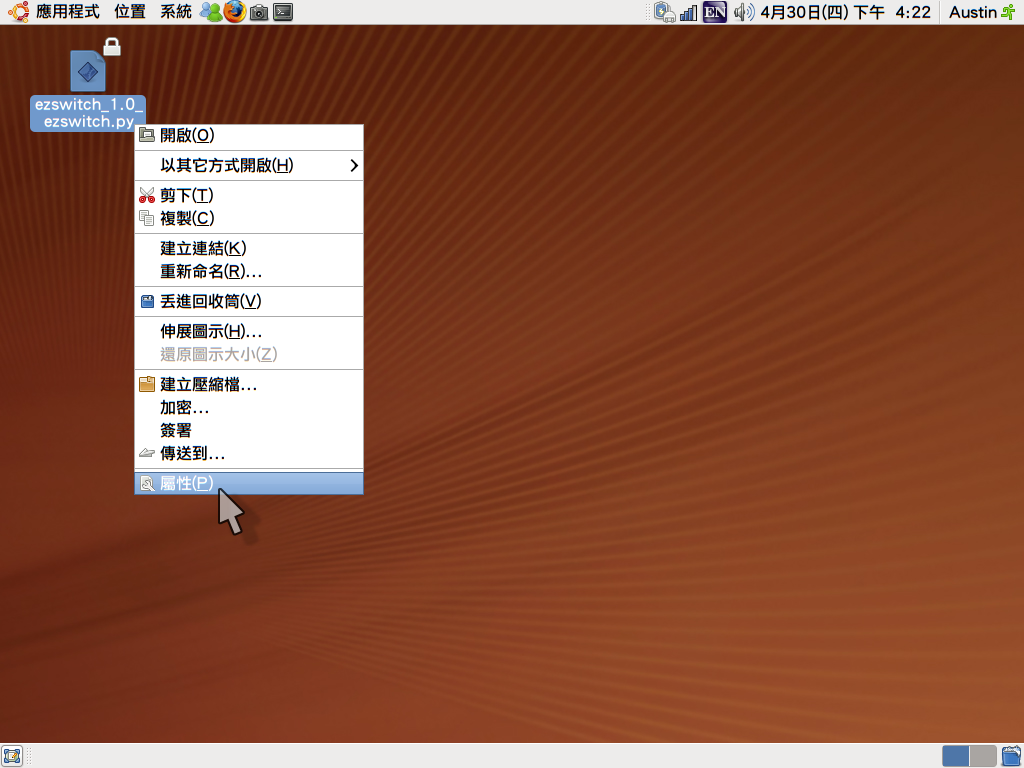Select 丟進回收筒(V) to trash the file
Screen dimensions: 1024x768
click(x=210, y=301)
